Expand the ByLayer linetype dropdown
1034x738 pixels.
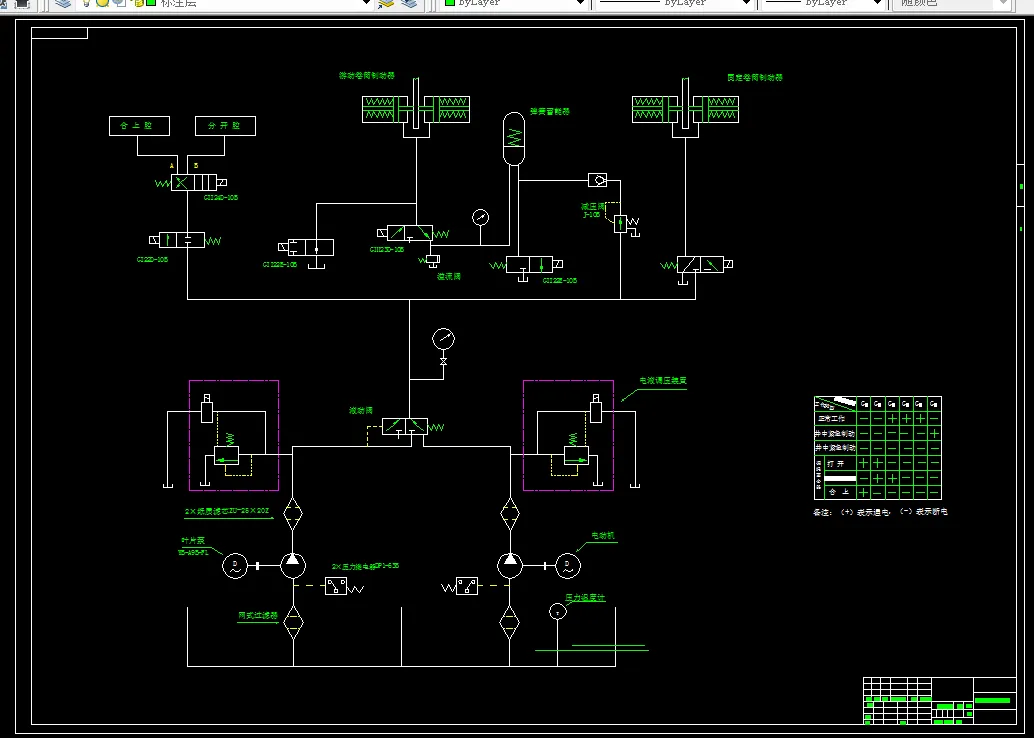[746, 3]
